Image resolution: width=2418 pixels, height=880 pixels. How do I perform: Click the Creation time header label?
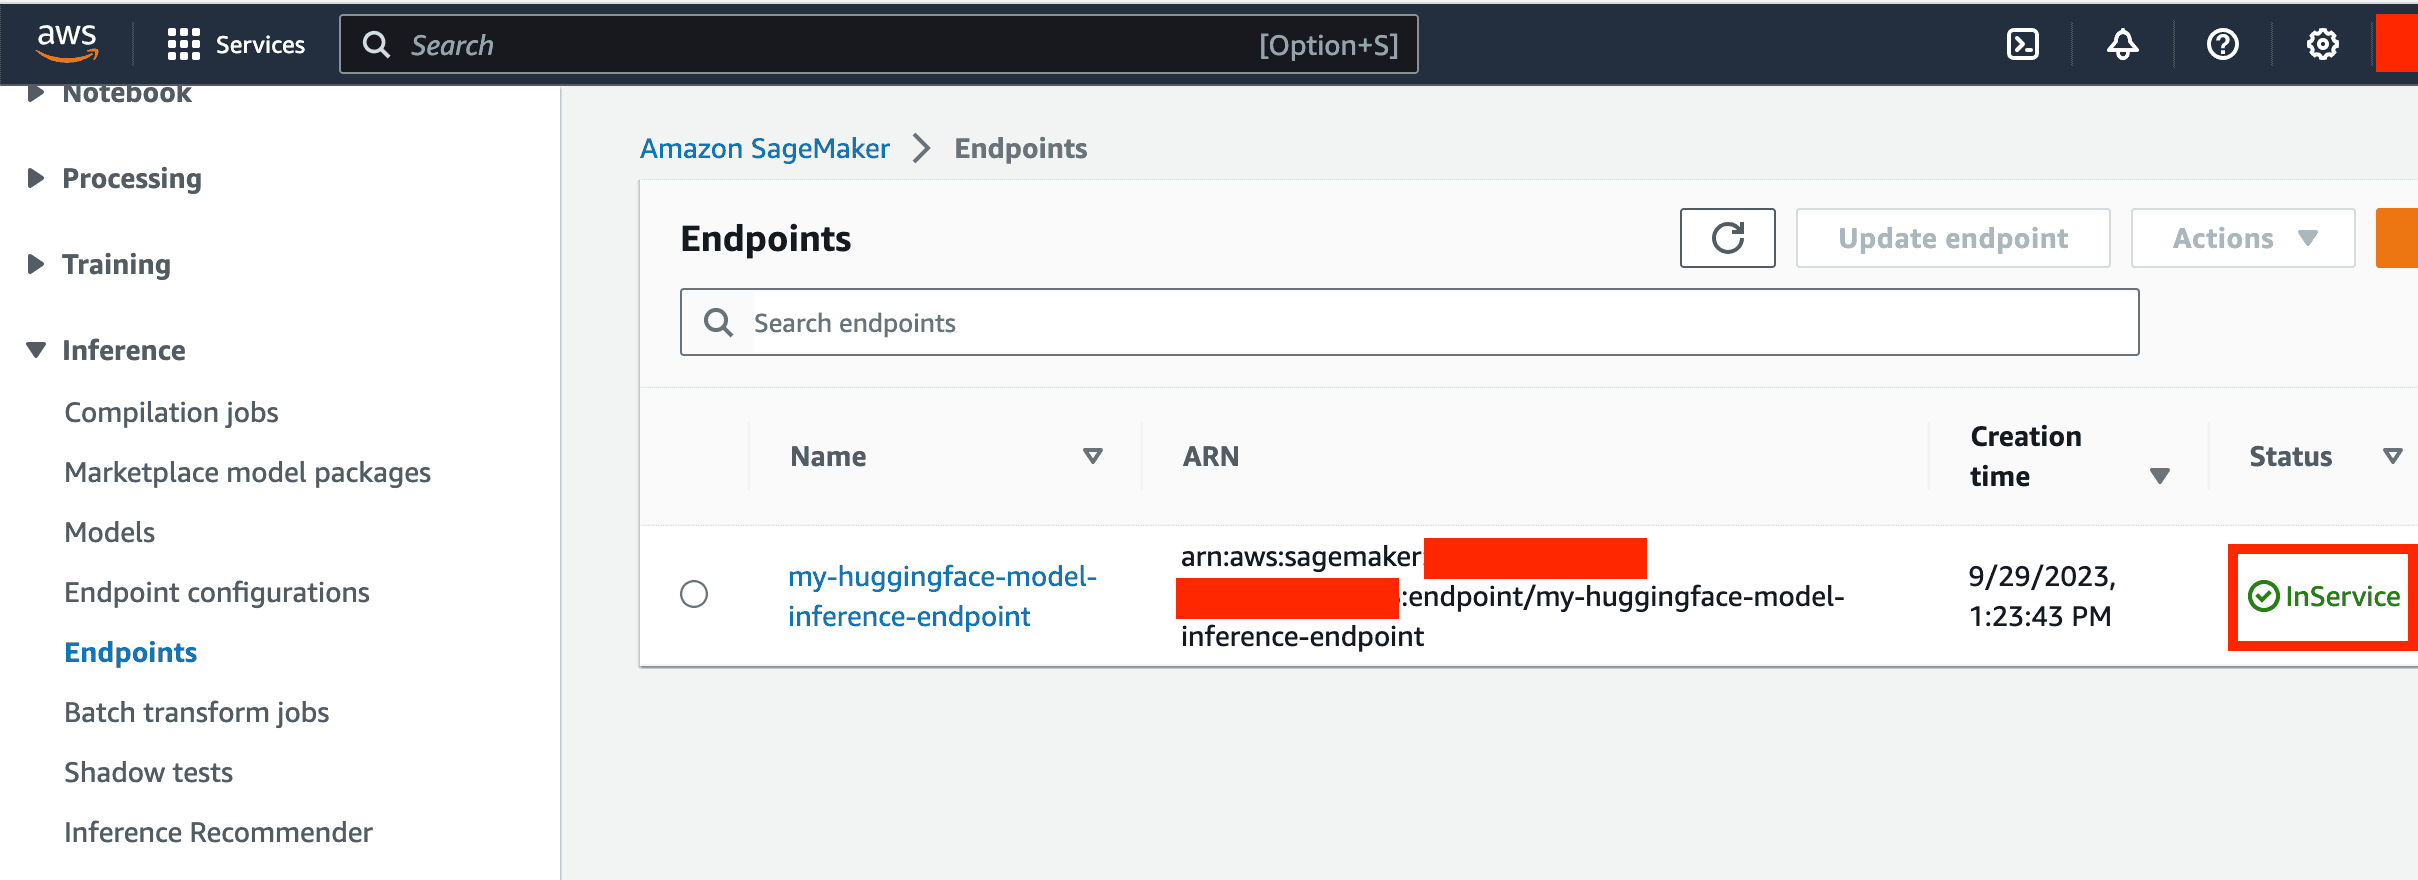(x=2025, y=456)
